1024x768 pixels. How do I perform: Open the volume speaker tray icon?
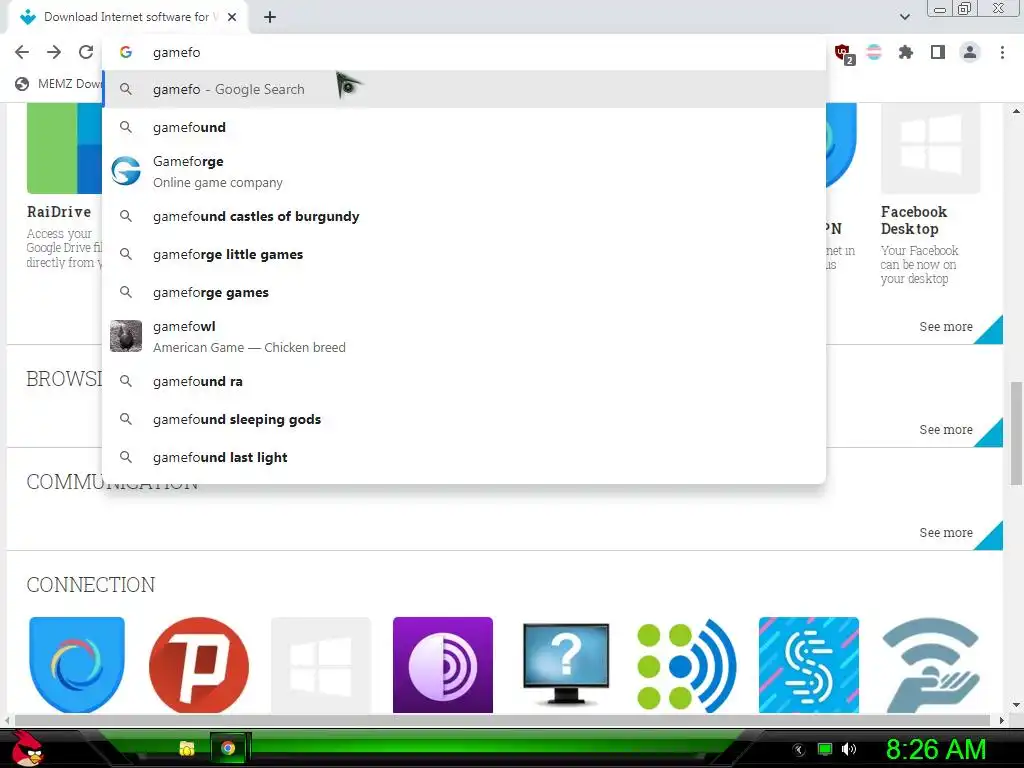(x=849, y=749)
